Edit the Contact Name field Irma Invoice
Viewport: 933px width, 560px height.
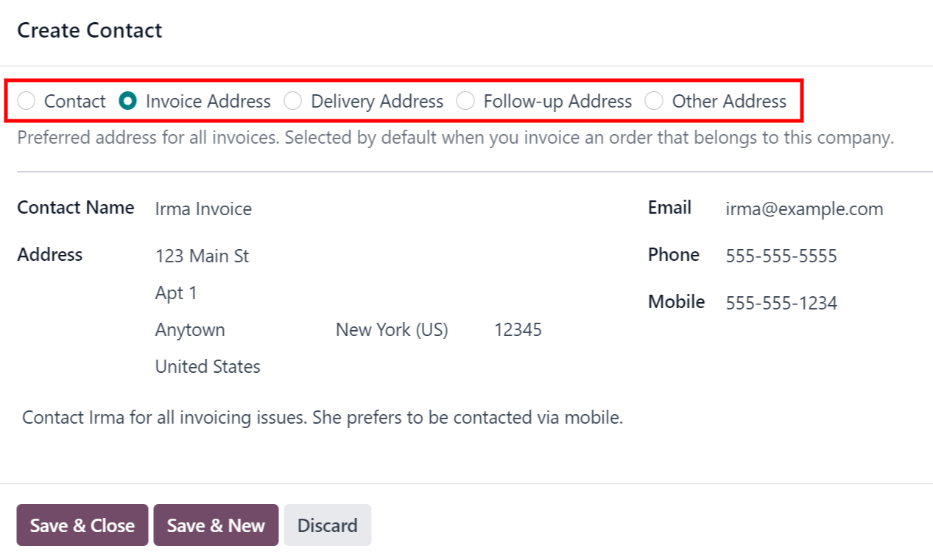pyautogui.click(x=203, y=209)
